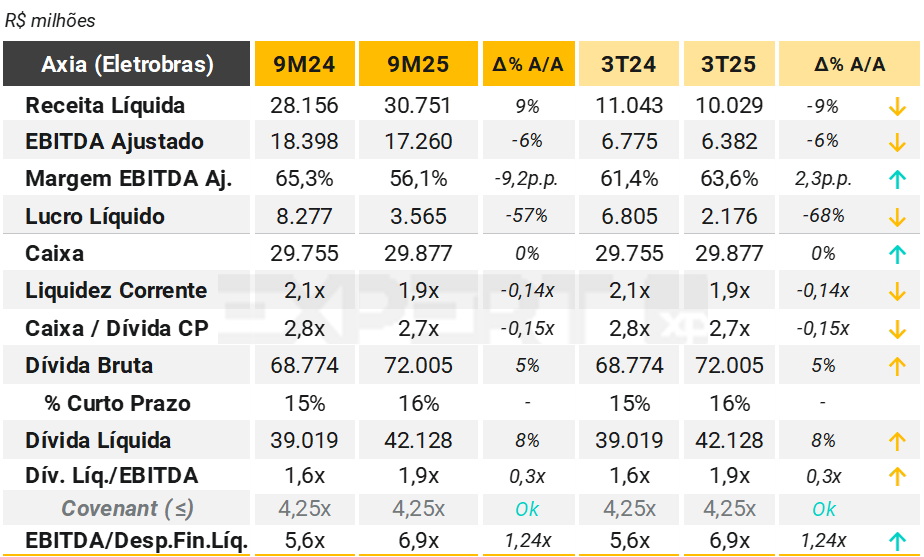
Task: Select the down arrow in Liquidez Corrente row
Action: coord(897,292)
